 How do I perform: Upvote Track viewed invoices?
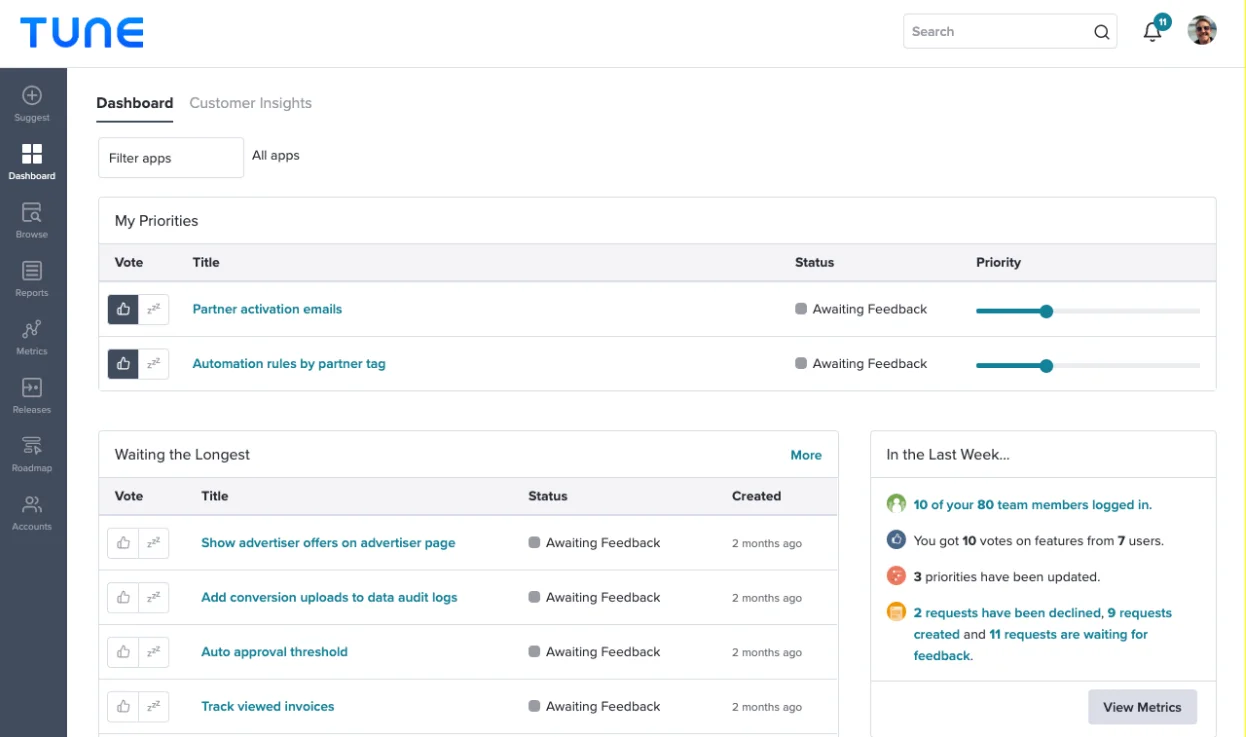click(123, 706)
